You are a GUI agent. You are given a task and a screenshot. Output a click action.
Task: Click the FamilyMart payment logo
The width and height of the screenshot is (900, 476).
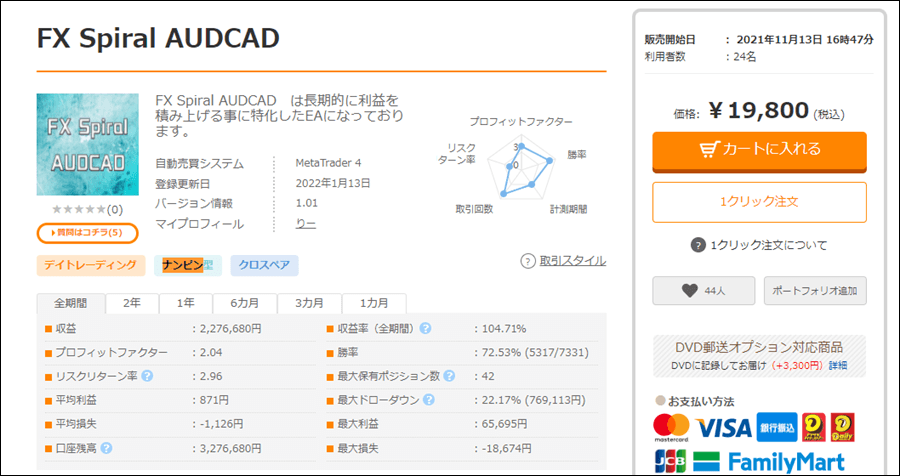click(769, 462)
